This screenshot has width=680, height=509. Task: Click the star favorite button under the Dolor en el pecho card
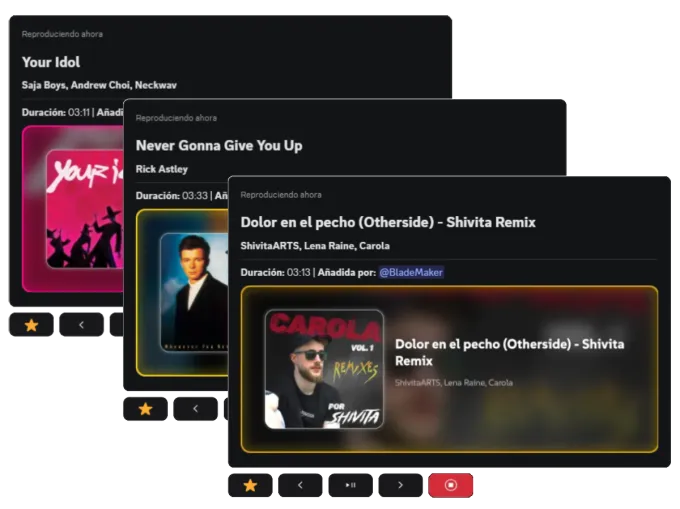(x=250, y=485)
